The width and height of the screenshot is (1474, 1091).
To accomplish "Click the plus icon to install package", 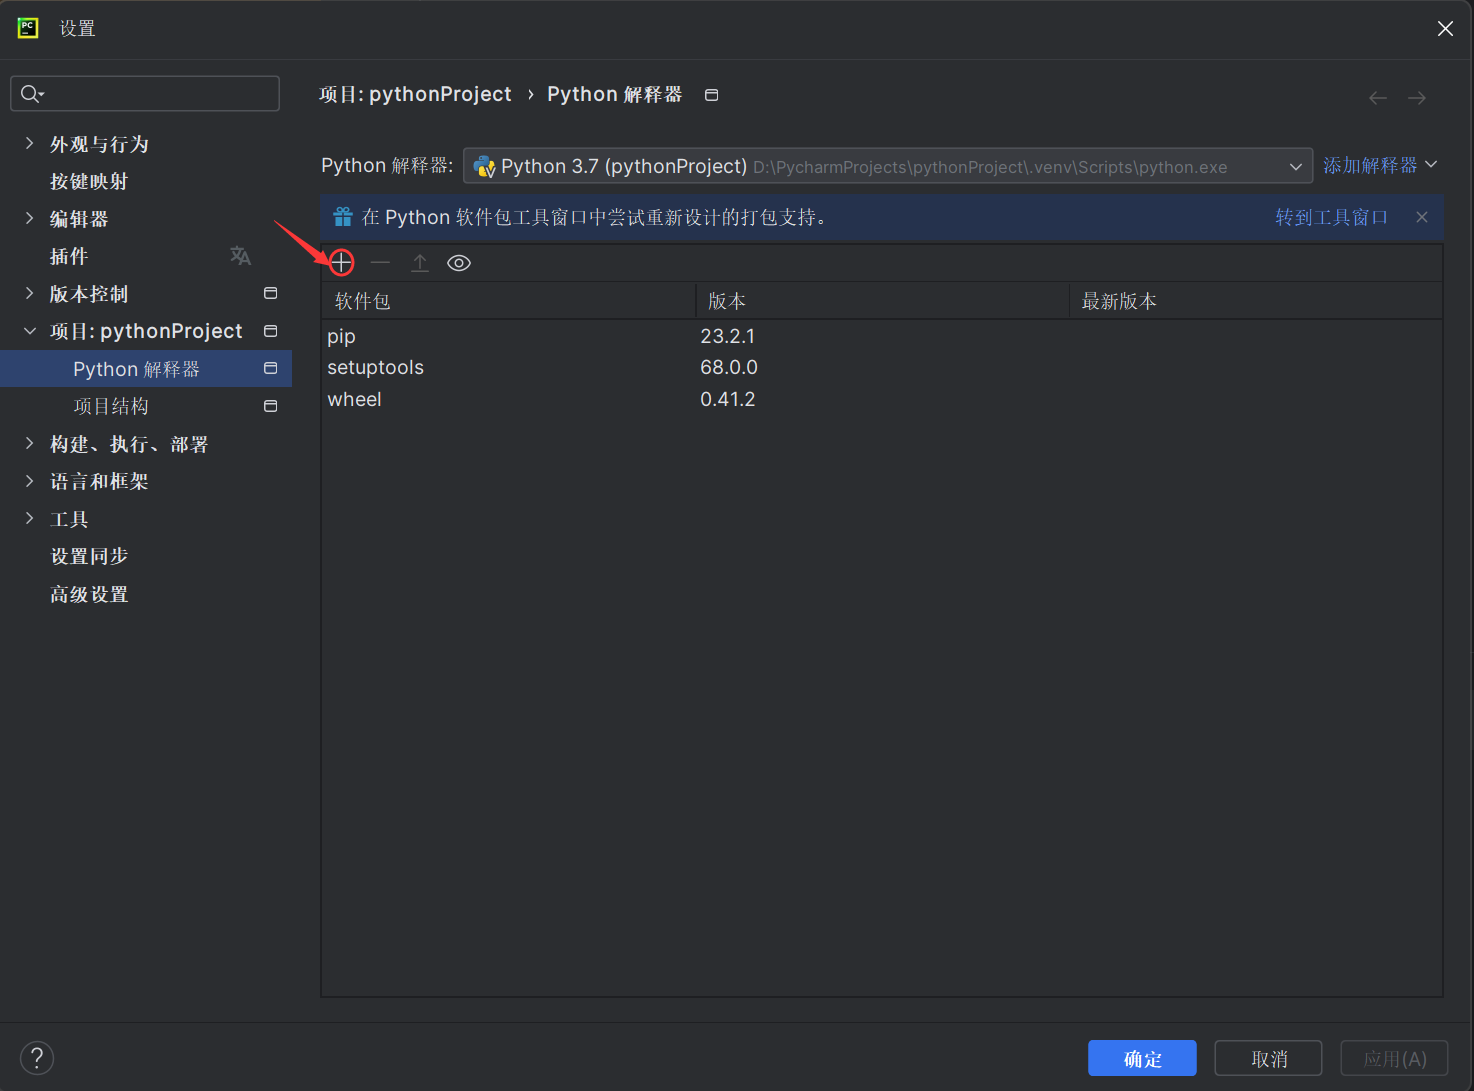I will click(341, 263).
